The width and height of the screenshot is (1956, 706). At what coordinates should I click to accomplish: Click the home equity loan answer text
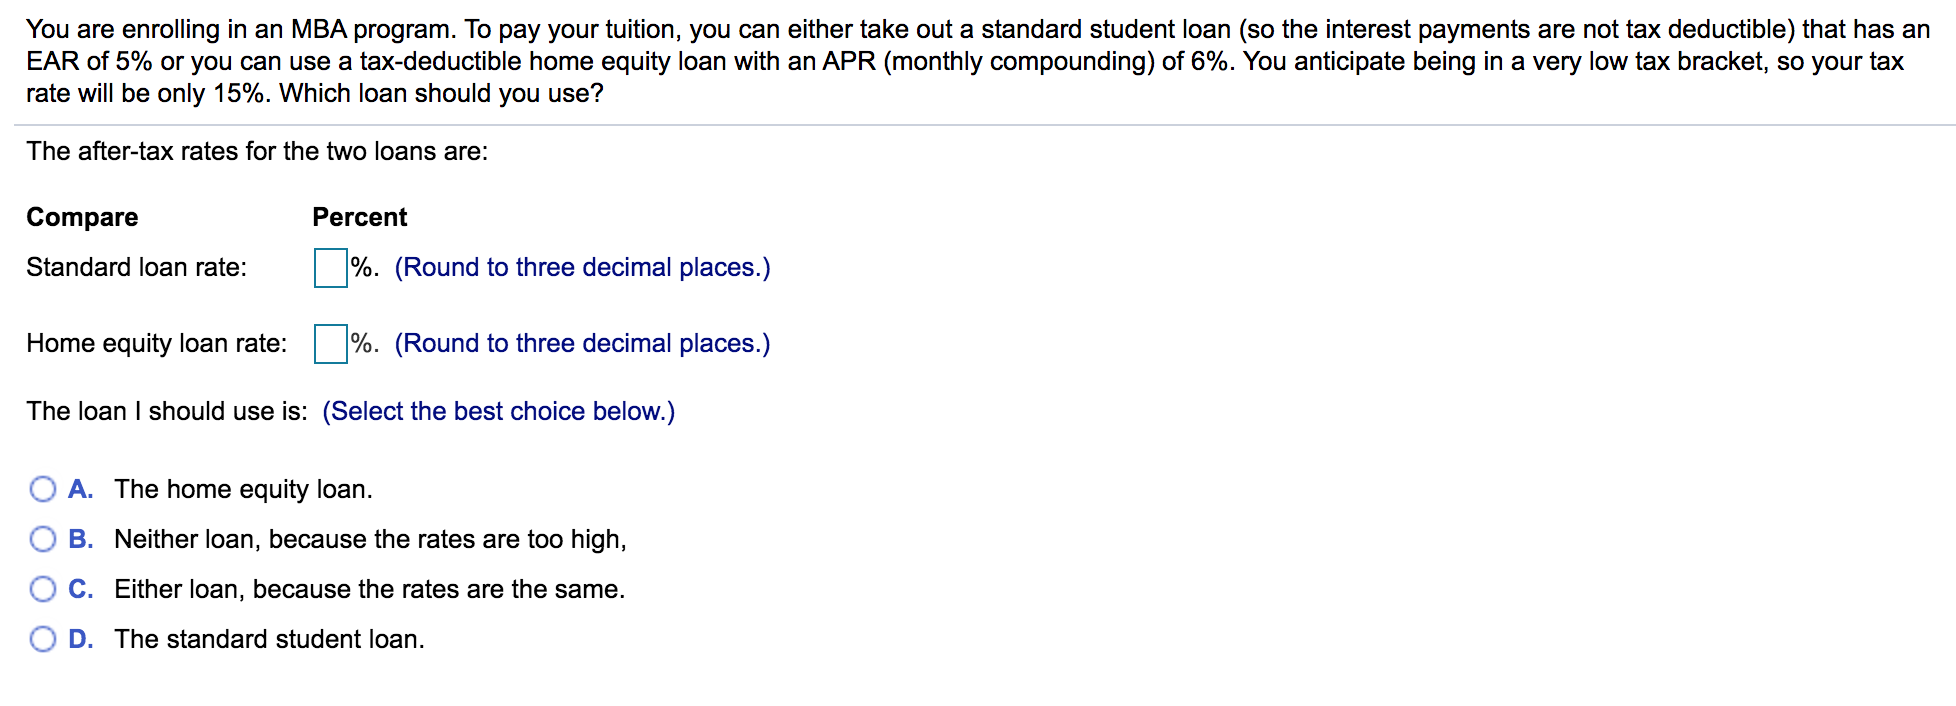pos(243,489)
